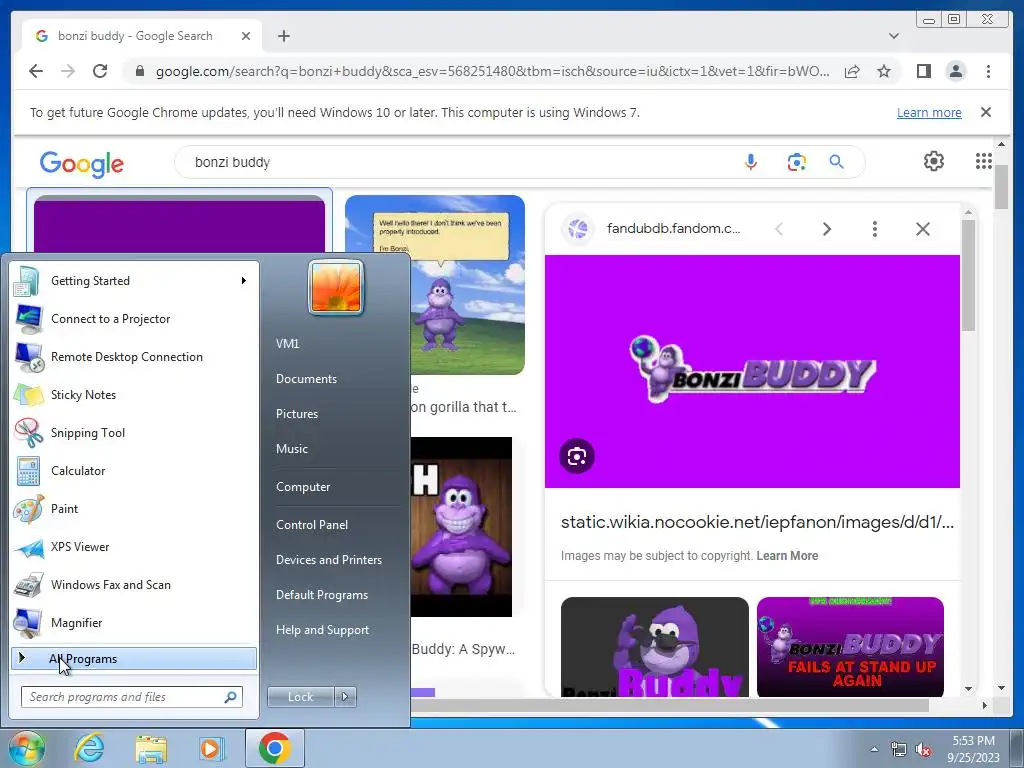Click Chrome forward arrow button
1024x768 pixels.
tap(68, 71)
